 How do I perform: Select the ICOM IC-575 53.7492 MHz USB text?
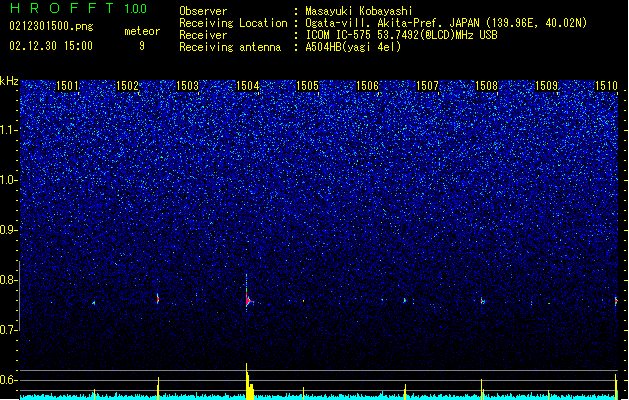[401, 35]
